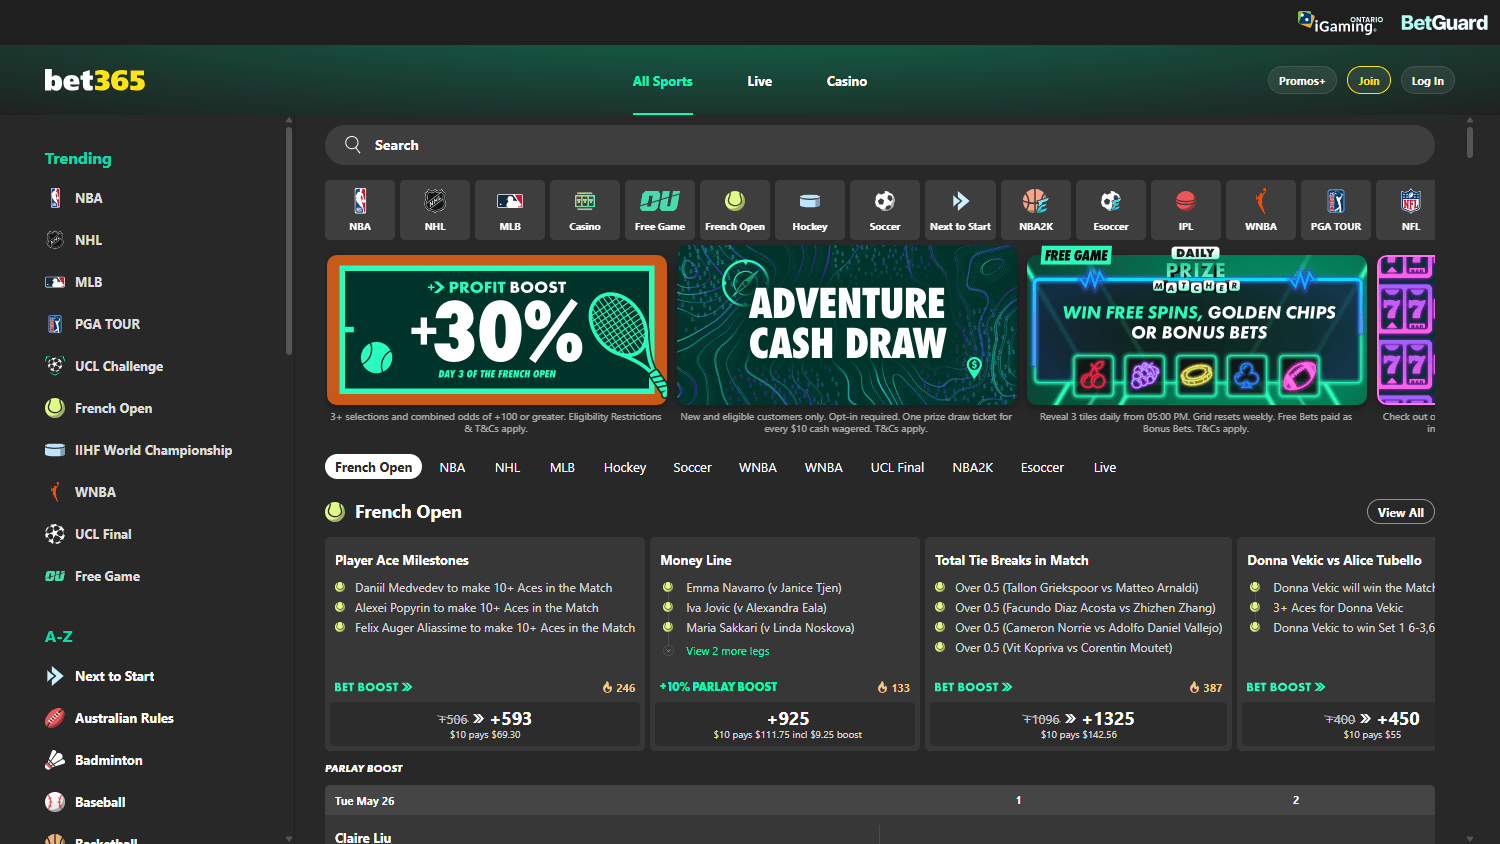Screen dimensions: 1500x844
Task: Open NBA in the sports carousel
Action: pos(360,210)
